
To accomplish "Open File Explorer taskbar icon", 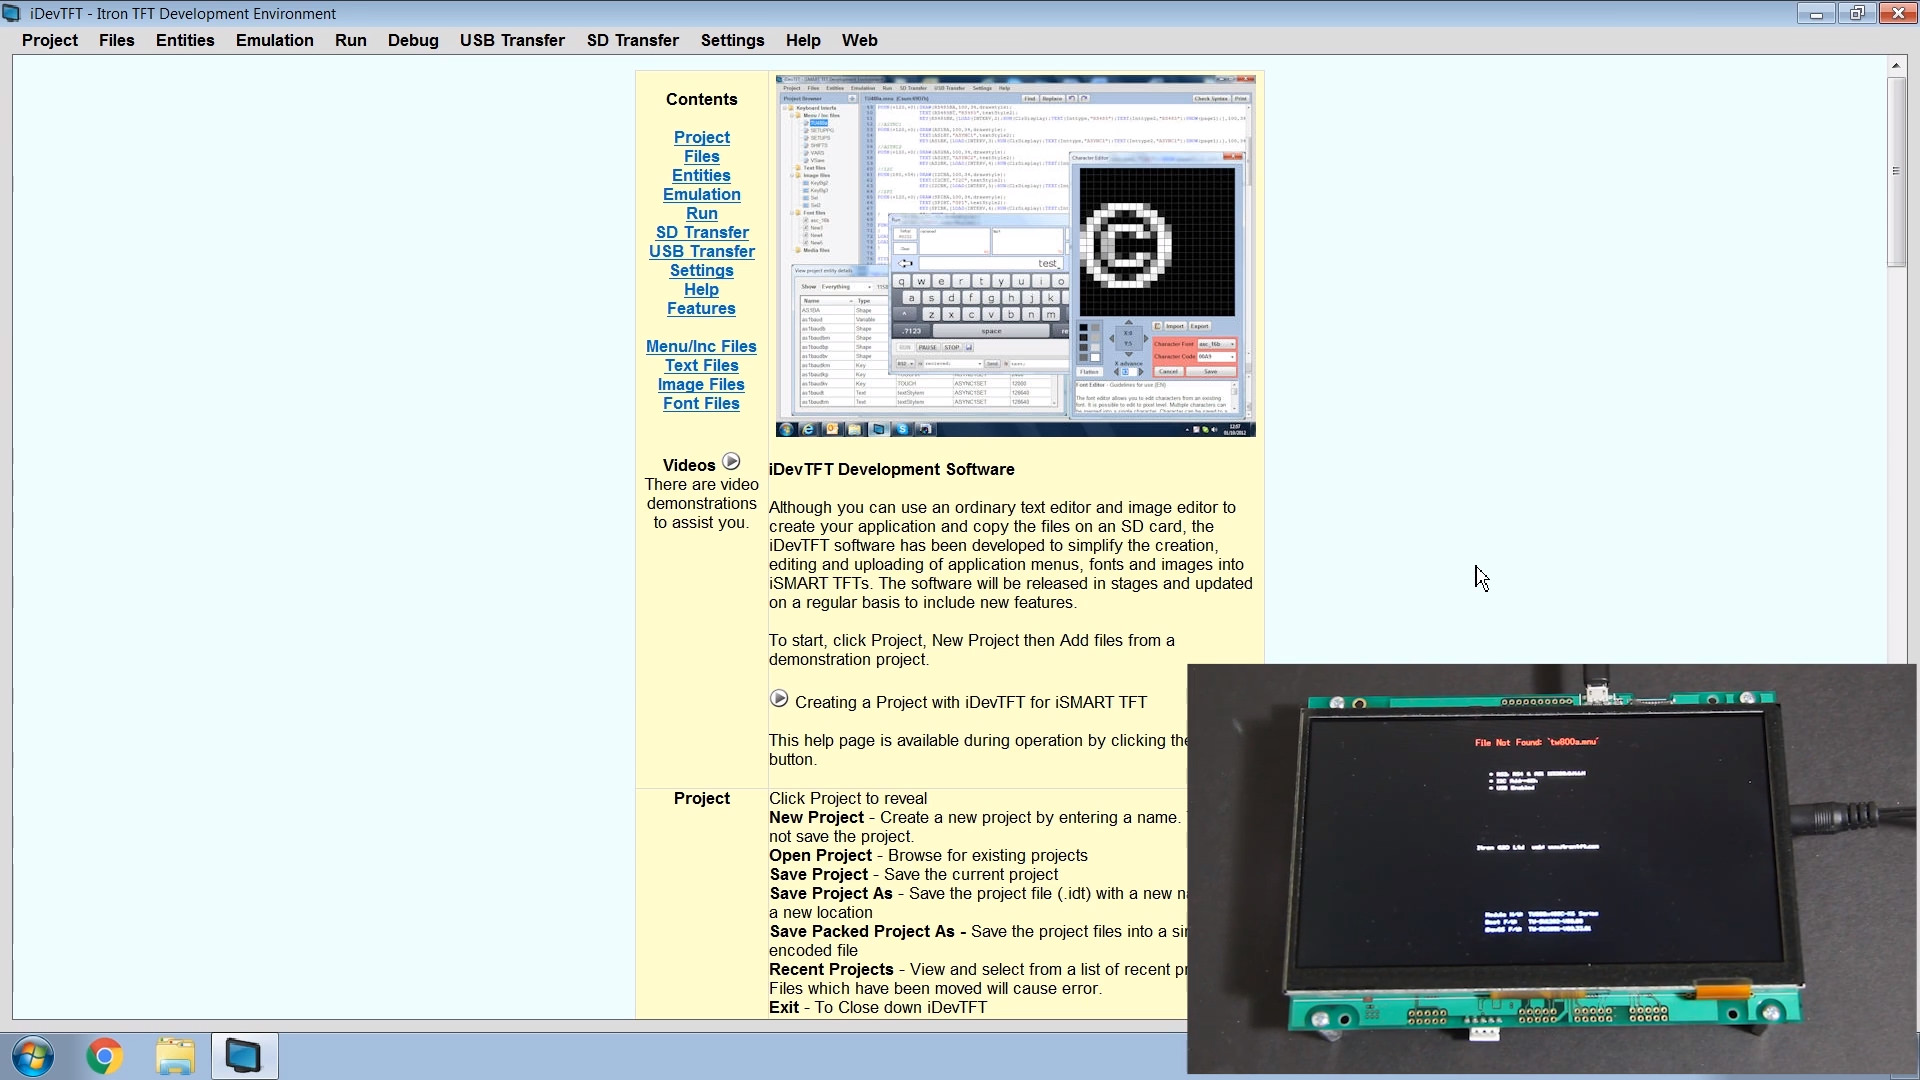I will [175, 1056].
